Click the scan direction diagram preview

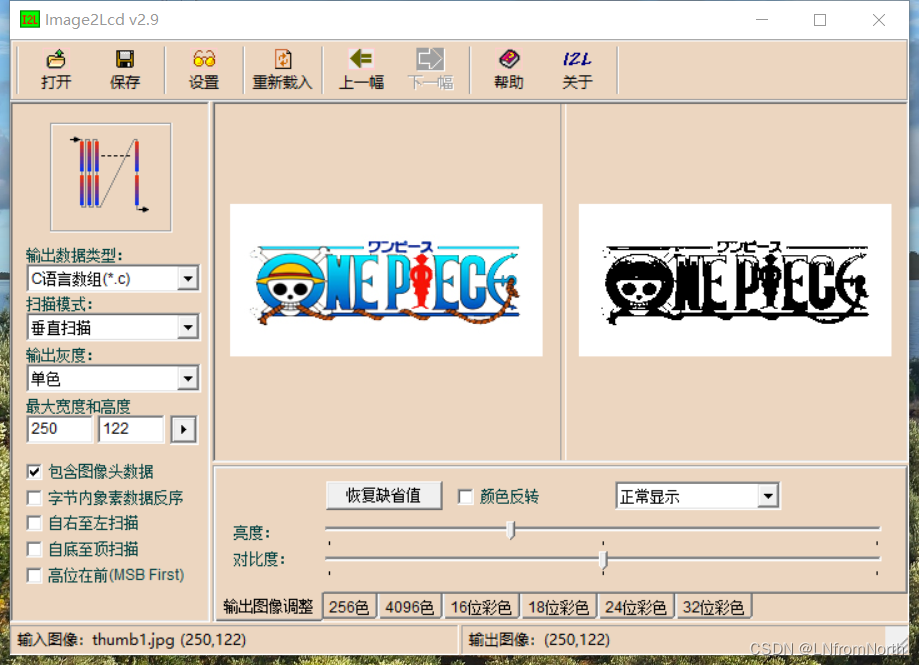pos(111,177)
